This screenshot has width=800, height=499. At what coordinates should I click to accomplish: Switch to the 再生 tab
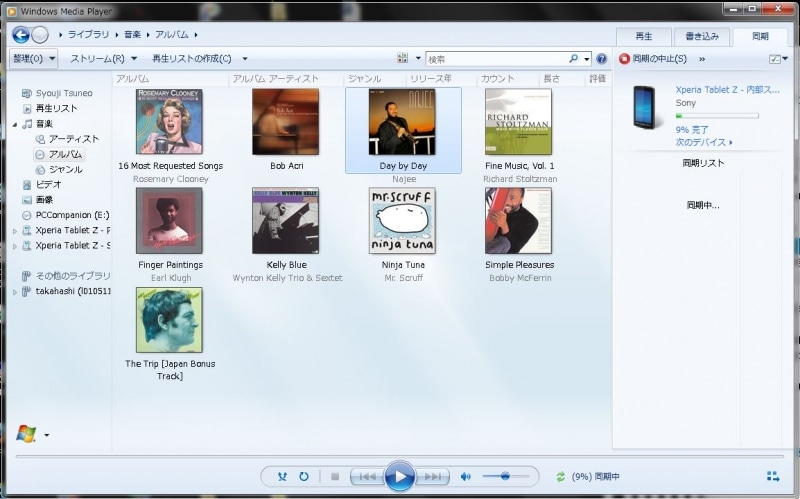(x=644, y=36)
